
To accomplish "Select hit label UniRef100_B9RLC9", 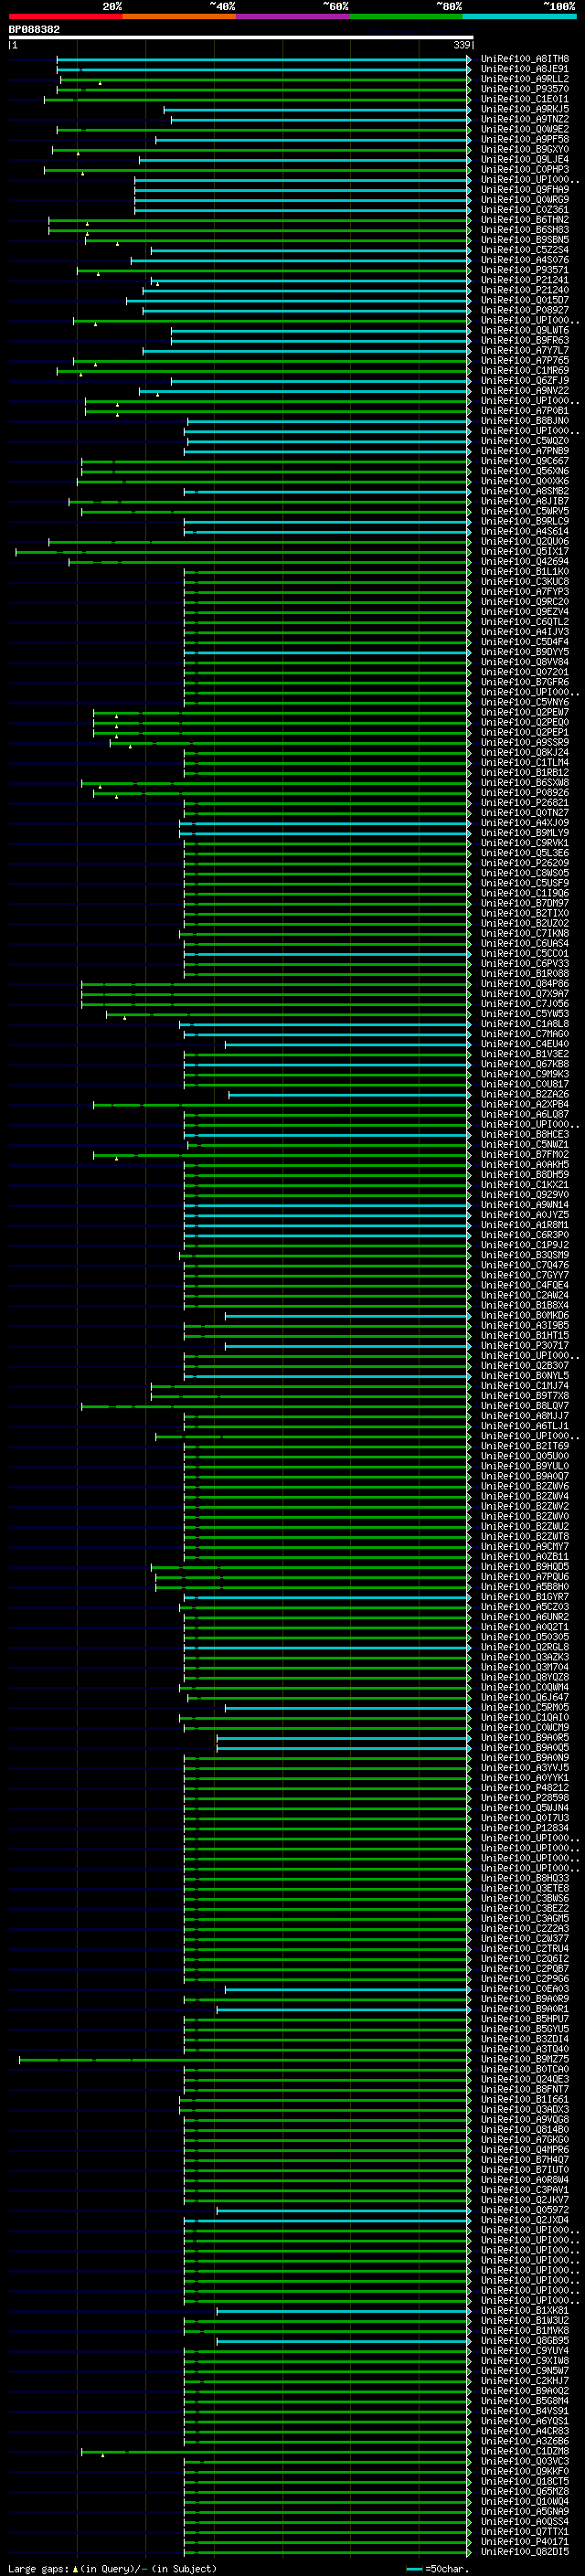I will tap(524, 521).
